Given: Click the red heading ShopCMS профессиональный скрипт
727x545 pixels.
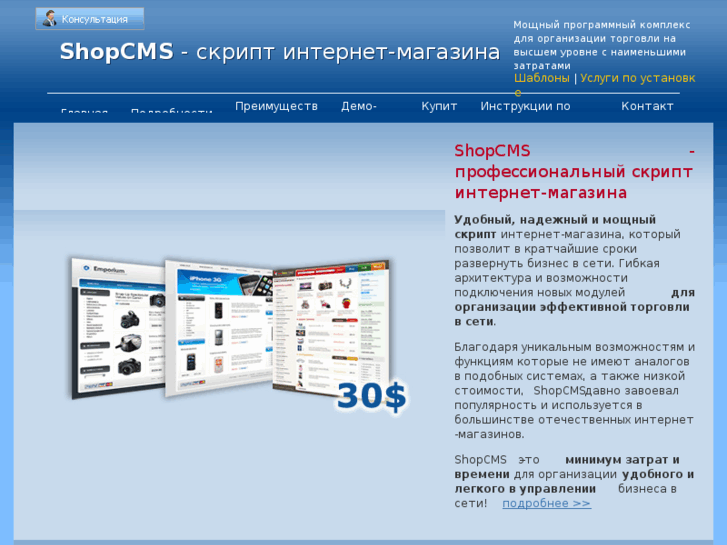Looking at the screenshot, I should pos(574,172).
